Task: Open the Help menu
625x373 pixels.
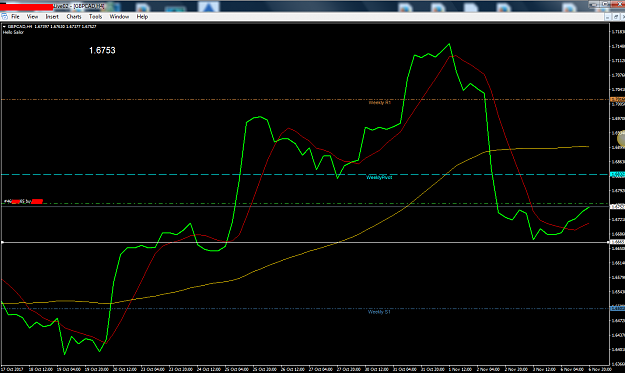Action: click(x=142, y=17)
